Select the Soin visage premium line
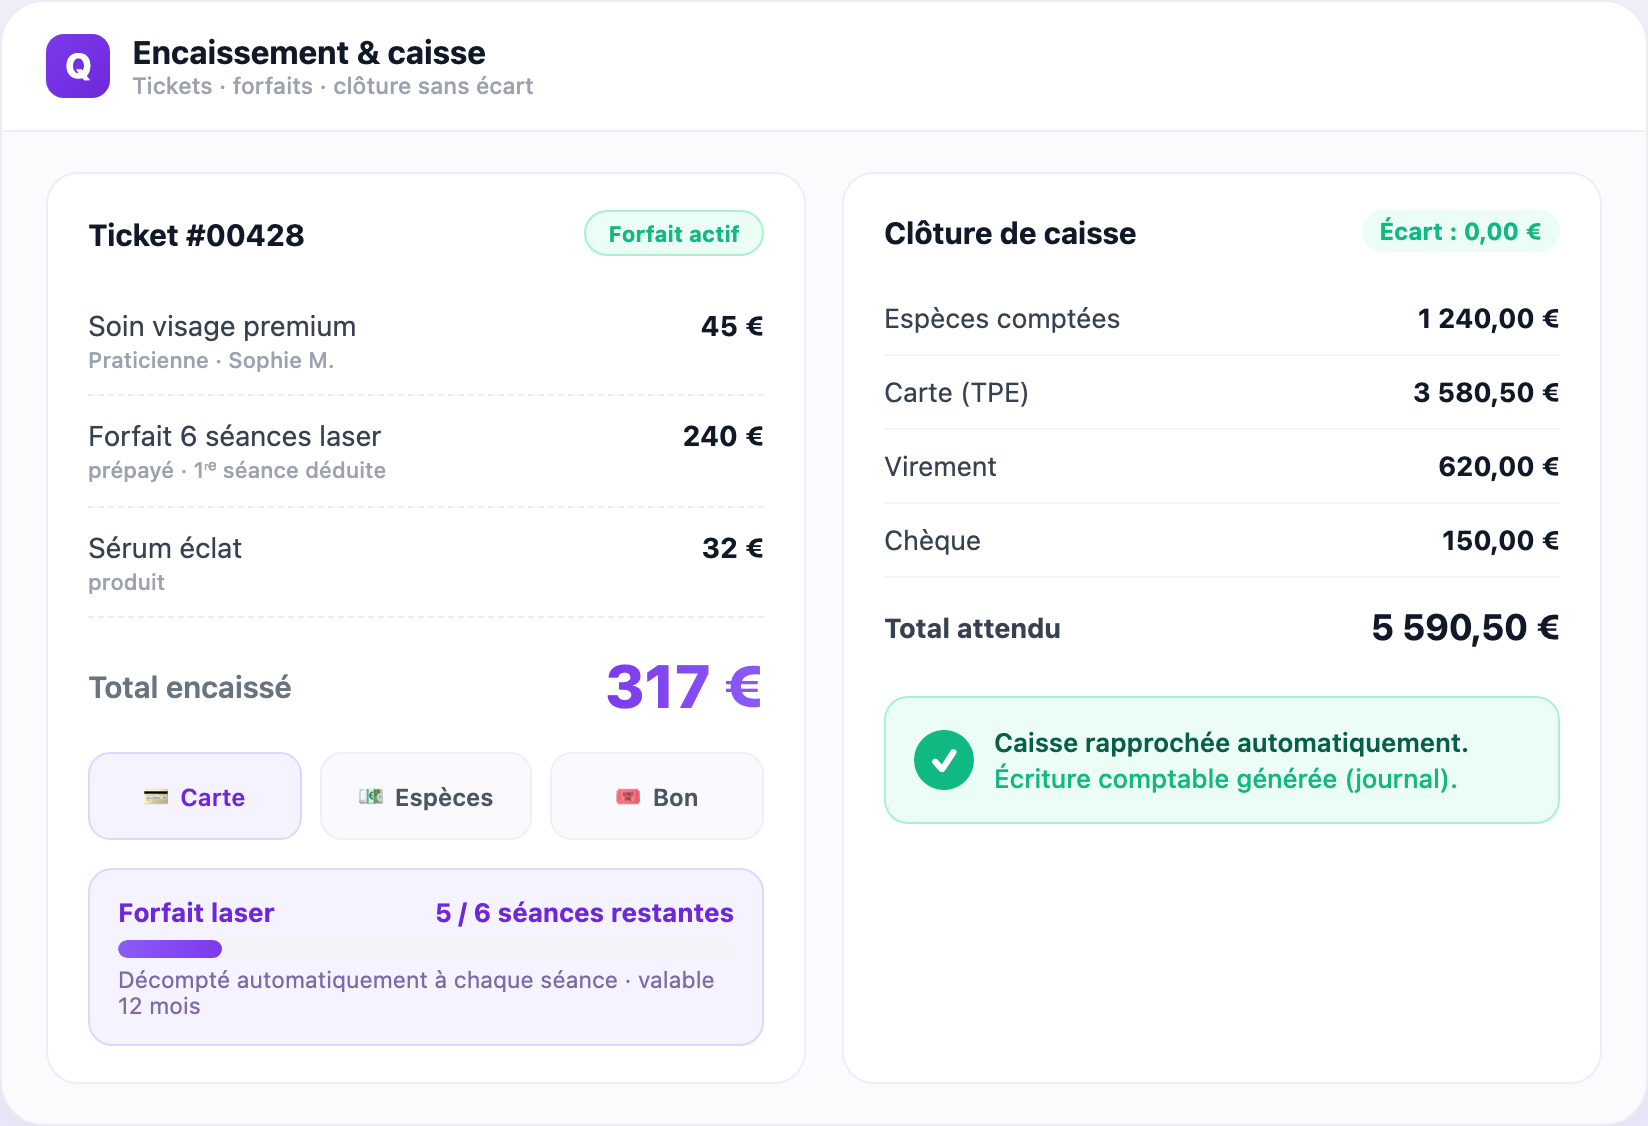Viewport: 1648px width, 1126px height. (426, 341)
